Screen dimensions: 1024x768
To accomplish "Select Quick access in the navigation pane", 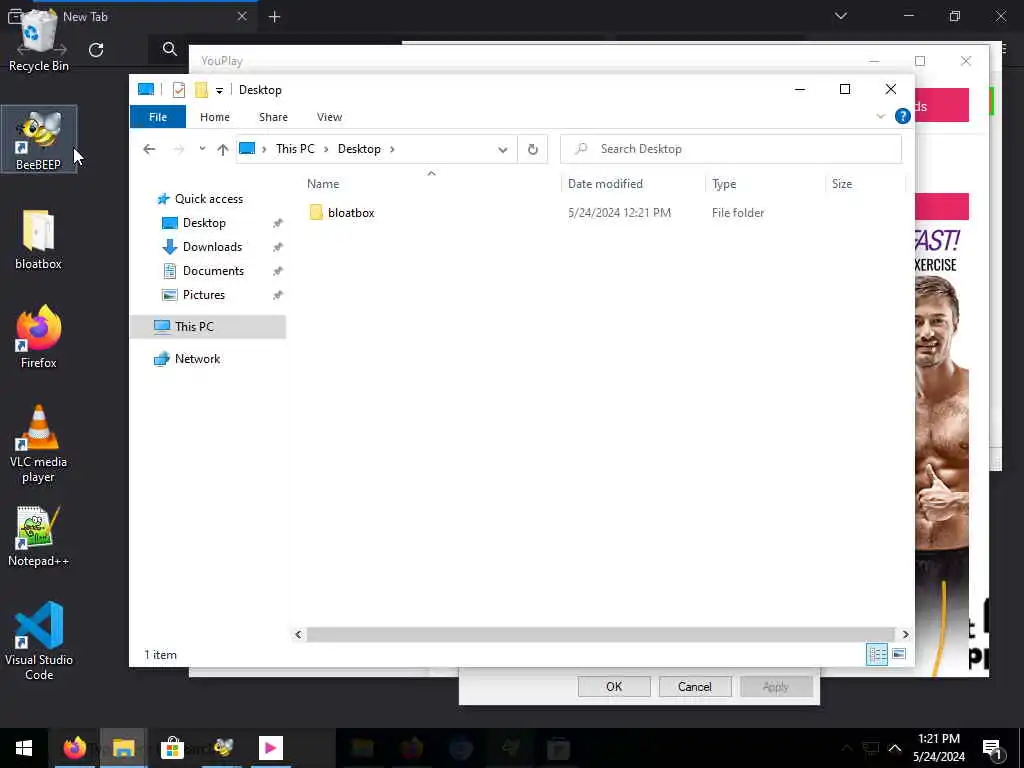I will coord(209,199).
